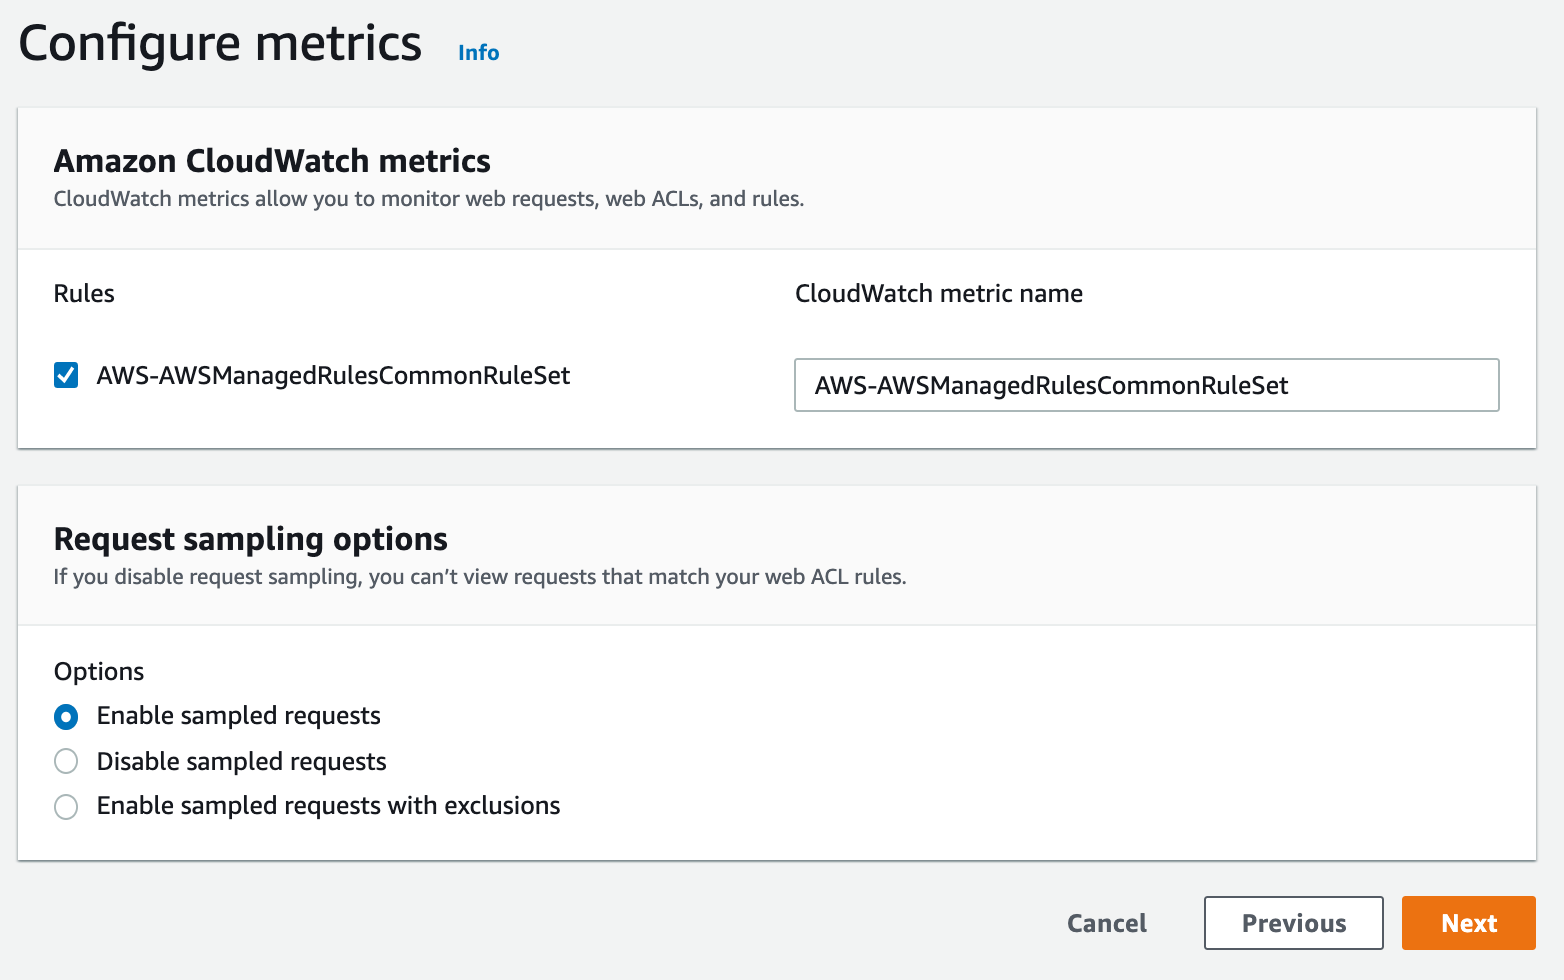Uncheck the AWS-AWSManagedRulesCommonRuleSet rule checkbox
The image size is (1564, 980).
pyautogui.click(x=66, y=376)
